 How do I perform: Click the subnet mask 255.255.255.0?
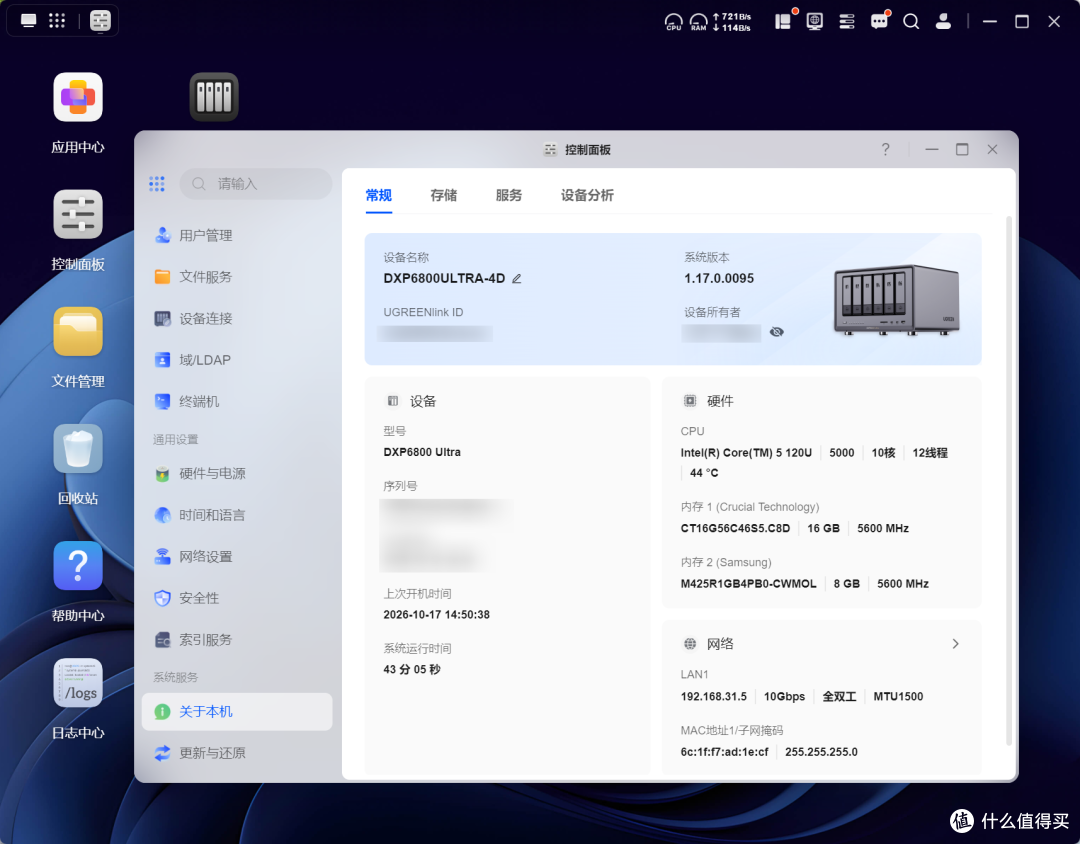coord(821,752)
